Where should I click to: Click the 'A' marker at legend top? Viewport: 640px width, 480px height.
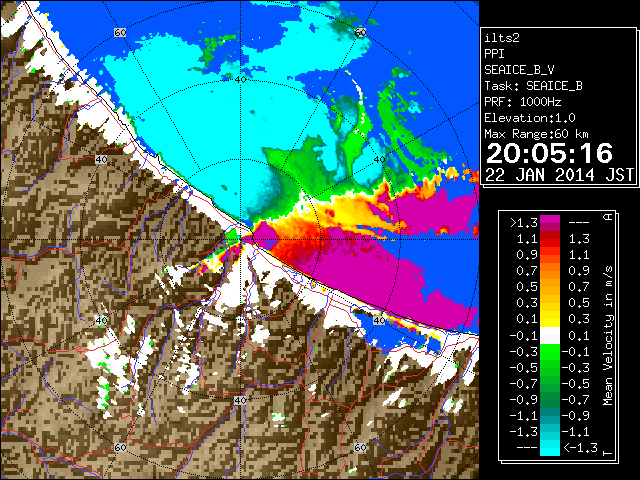tap(608, 217)
